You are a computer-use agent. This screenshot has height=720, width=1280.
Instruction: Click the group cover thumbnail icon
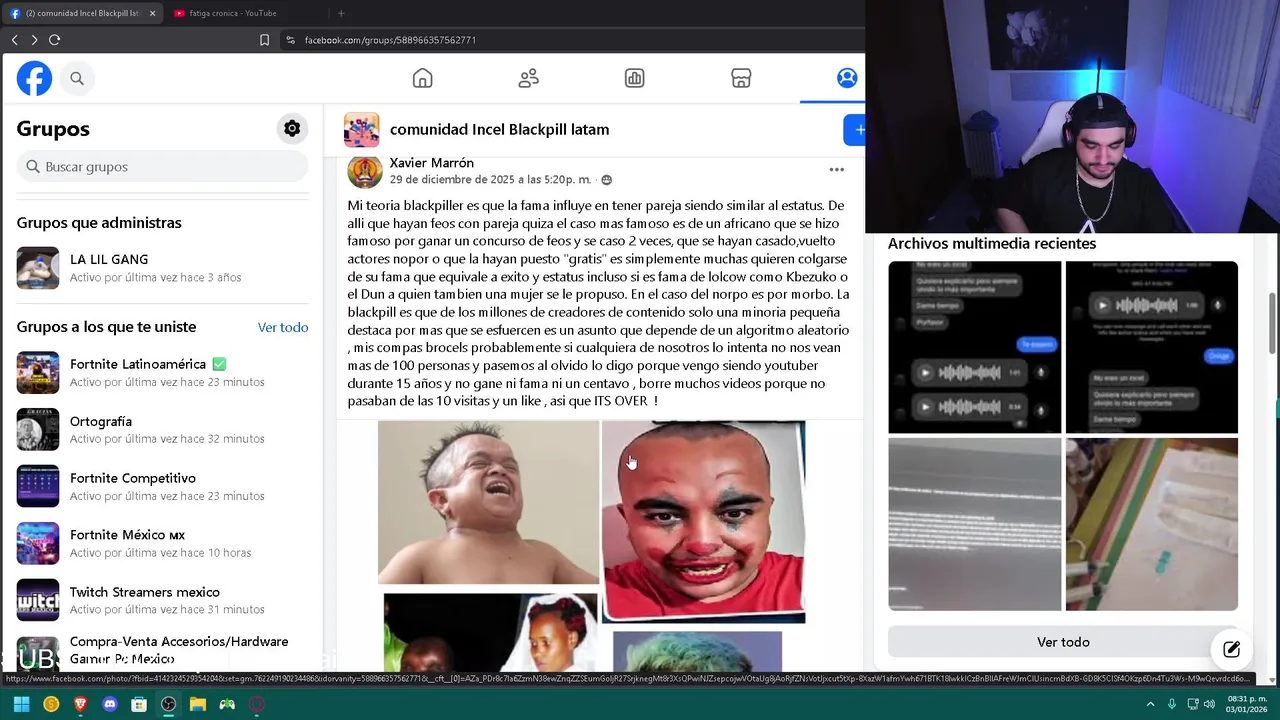point(362,130)
